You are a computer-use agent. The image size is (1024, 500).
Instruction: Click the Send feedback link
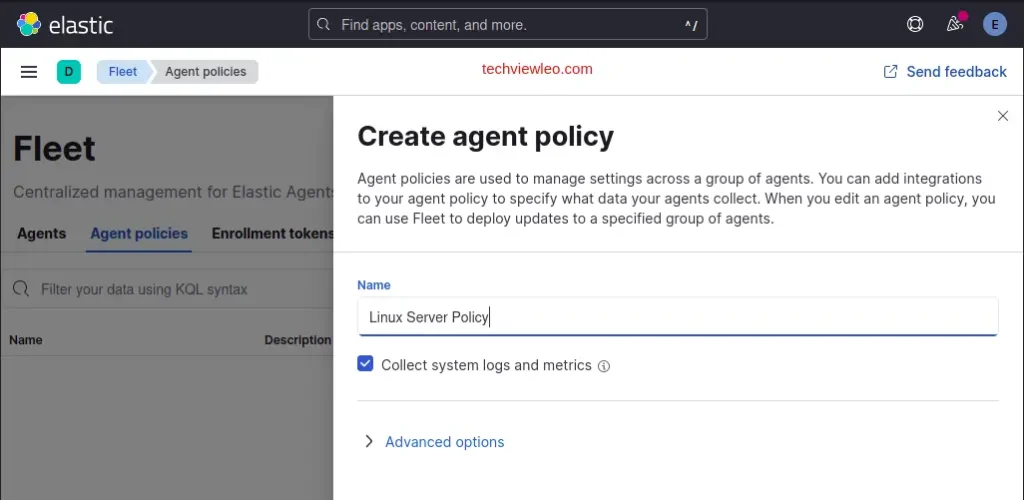pyautogui.click(x=945, y=72)
